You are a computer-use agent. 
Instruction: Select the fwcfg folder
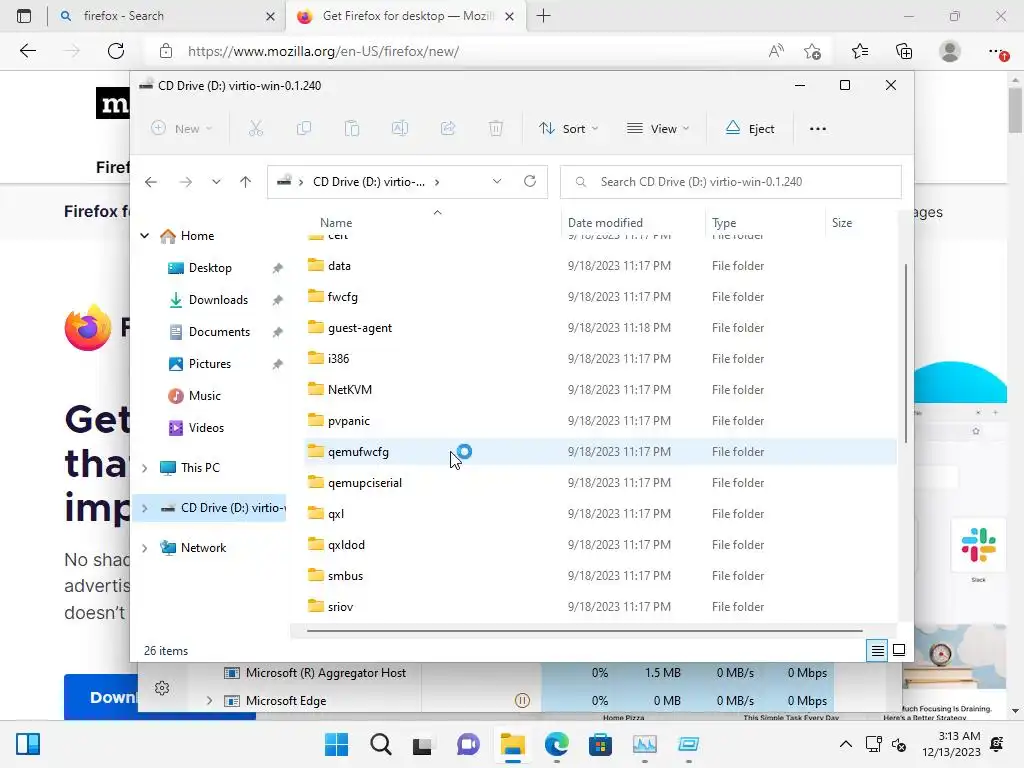pos(342,296)
